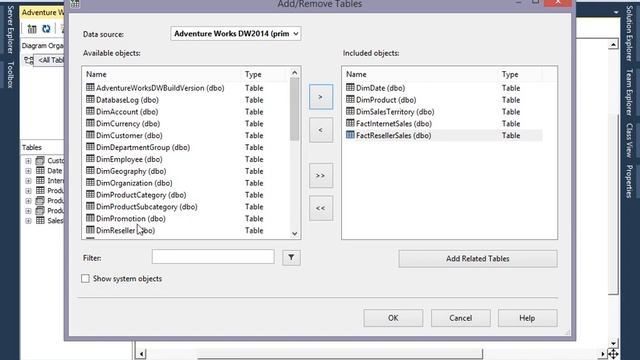
Task: Click the Help button
Action: point(527,318)
